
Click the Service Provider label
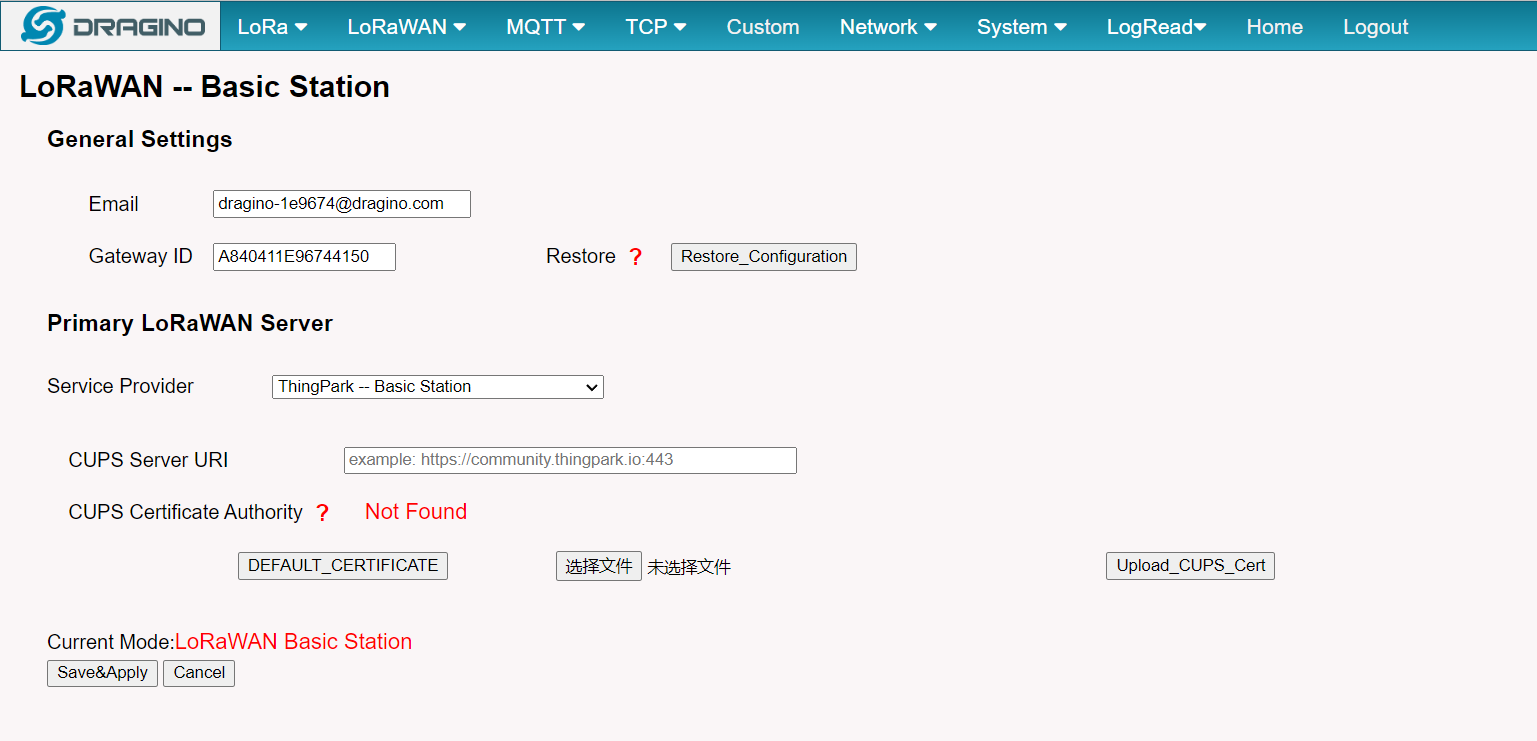tap(120, 386)
